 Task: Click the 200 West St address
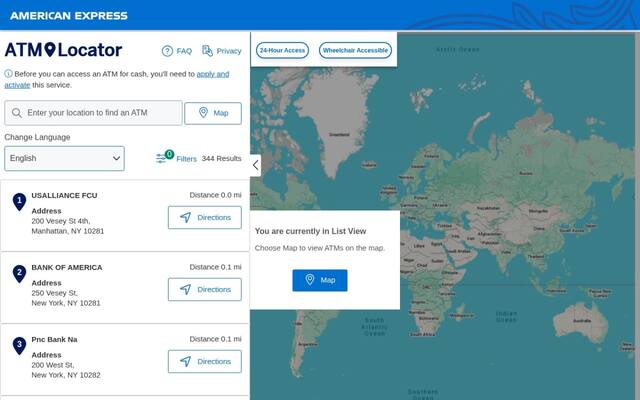(66, 370)
